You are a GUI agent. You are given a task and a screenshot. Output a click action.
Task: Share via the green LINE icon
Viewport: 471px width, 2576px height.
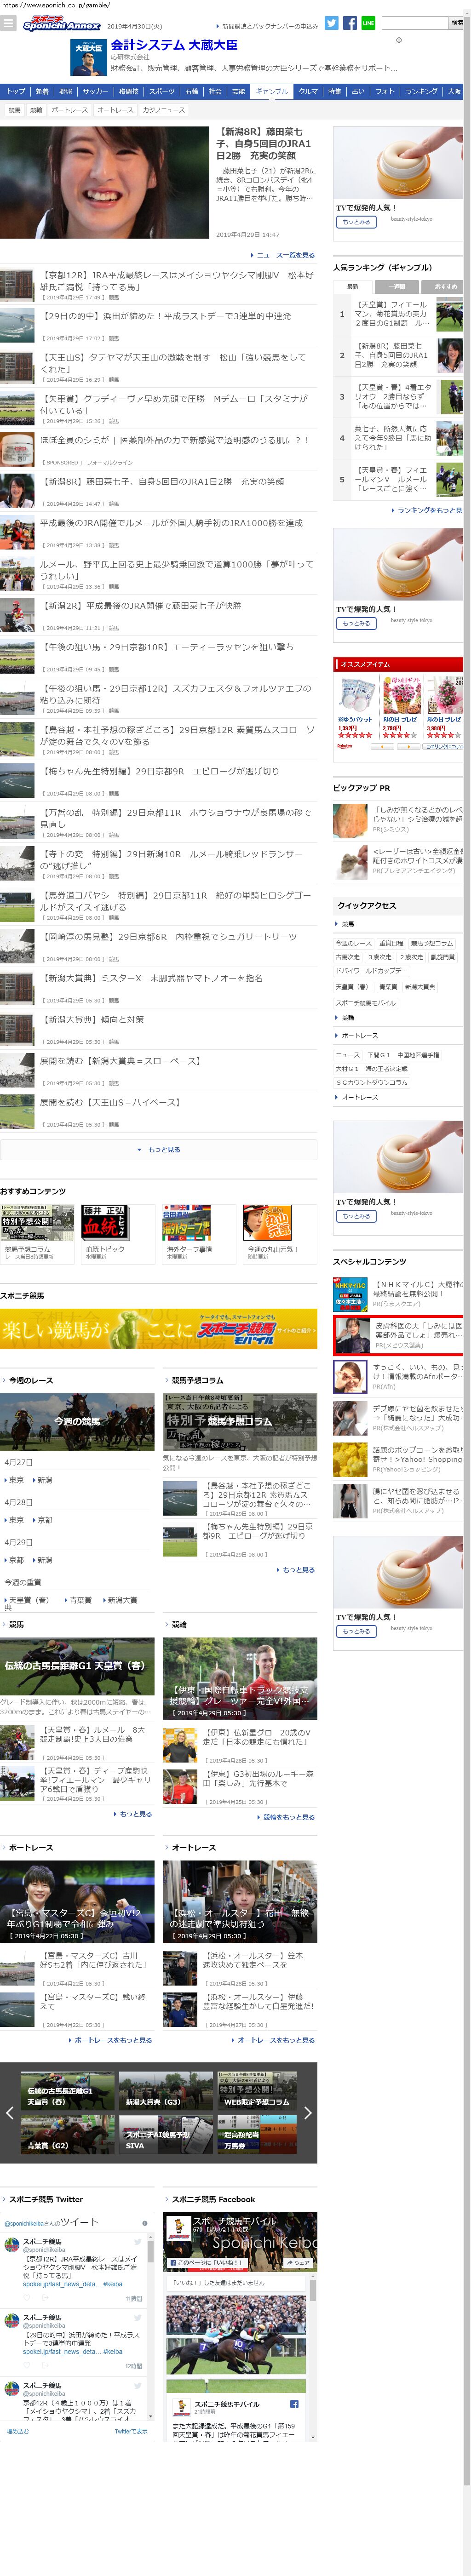368,23
